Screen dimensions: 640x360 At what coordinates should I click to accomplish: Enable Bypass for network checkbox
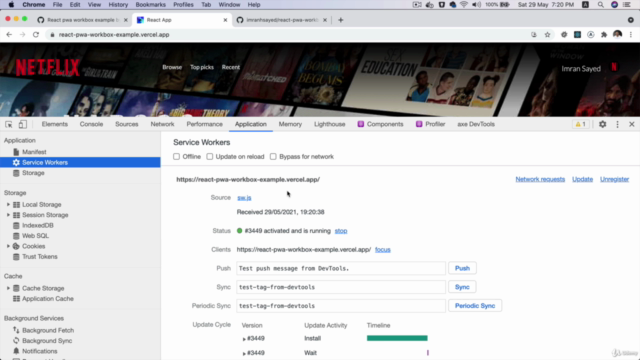click(x=273, y=157)
